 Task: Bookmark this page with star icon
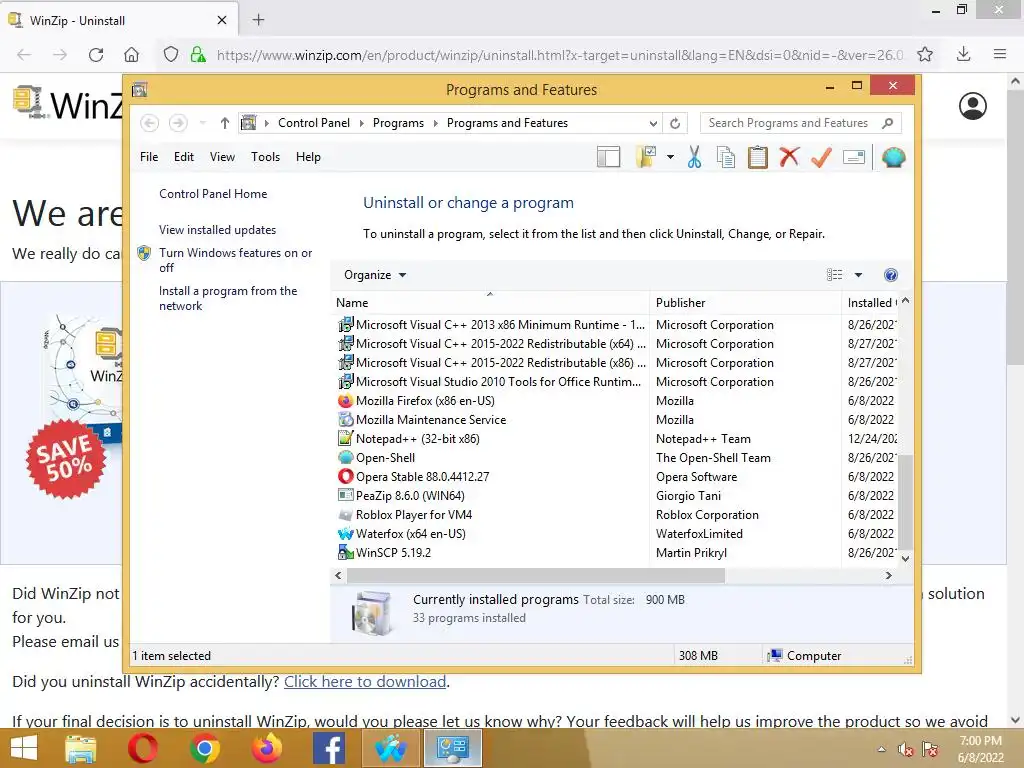coord(925,55)
